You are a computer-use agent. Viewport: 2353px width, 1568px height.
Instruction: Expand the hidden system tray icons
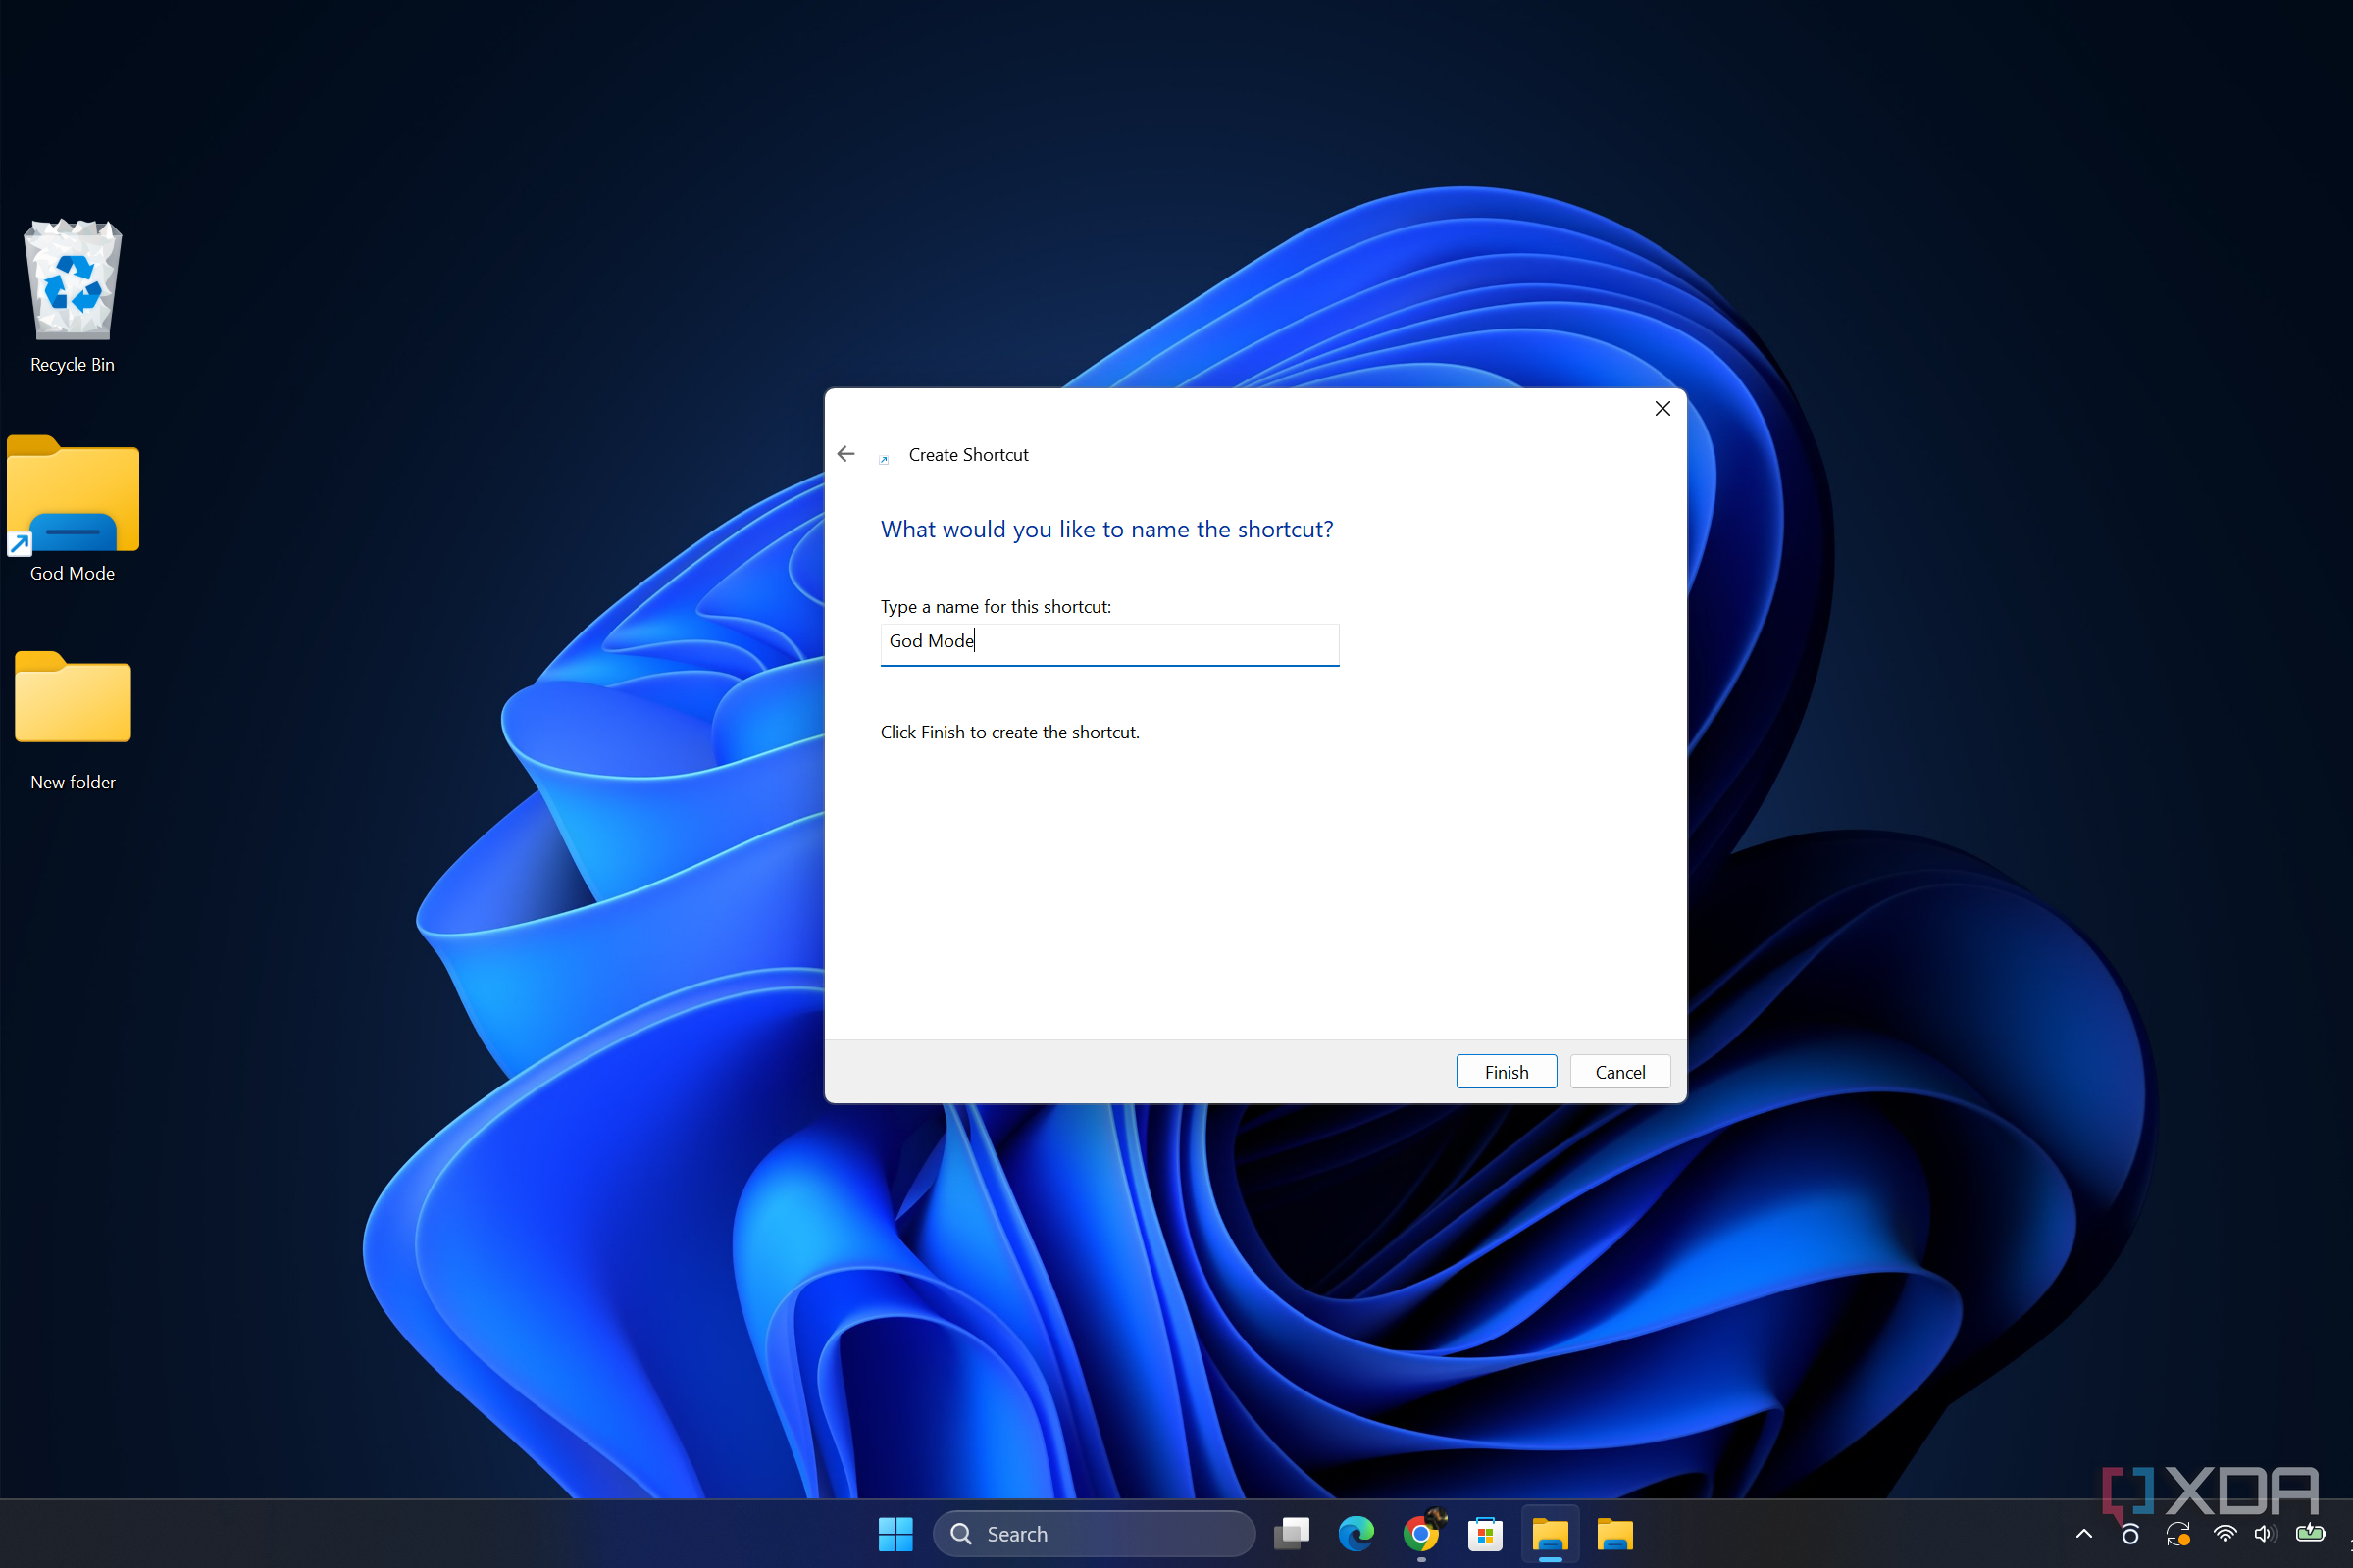[2084, 1534]
